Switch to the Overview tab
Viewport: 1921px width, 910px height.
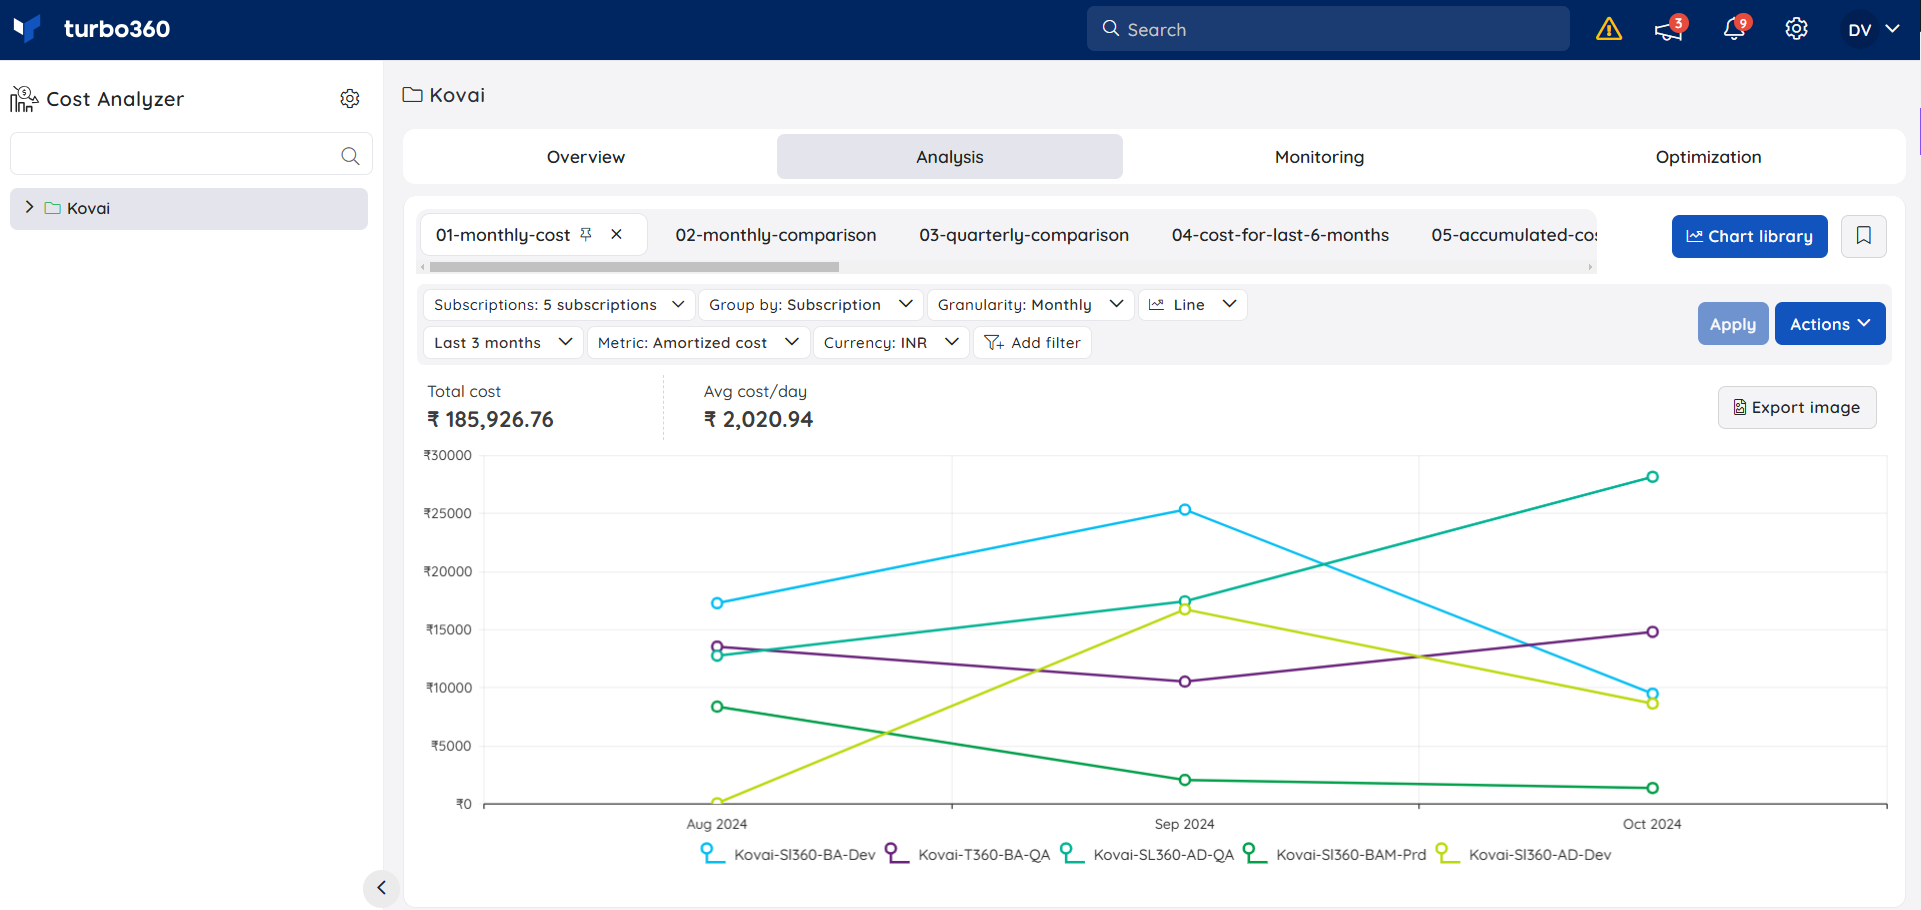click(586, 157)
